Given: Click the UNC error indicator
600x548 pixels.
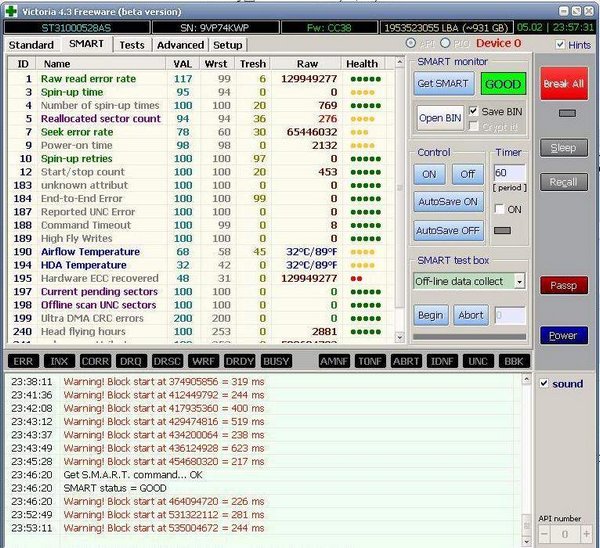Looking at the screenshot, I should (477, 360).
